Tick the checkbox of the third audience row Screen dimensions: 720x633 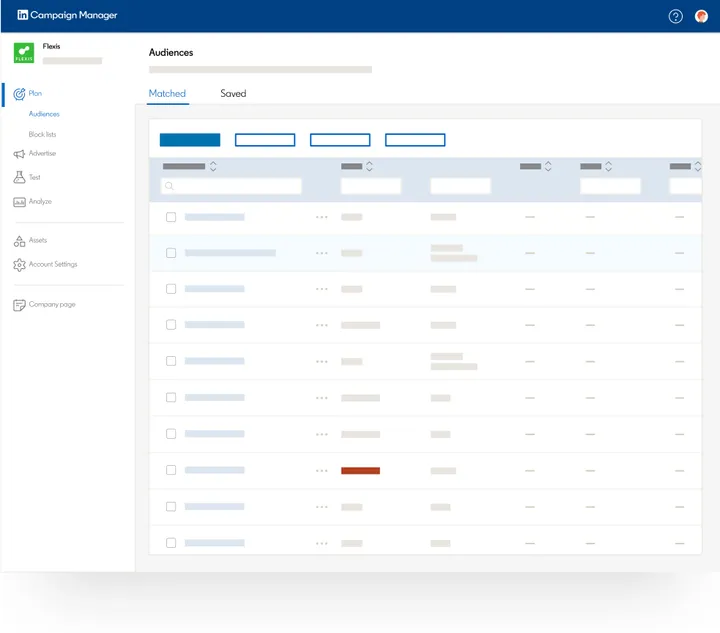coord(171,289)
